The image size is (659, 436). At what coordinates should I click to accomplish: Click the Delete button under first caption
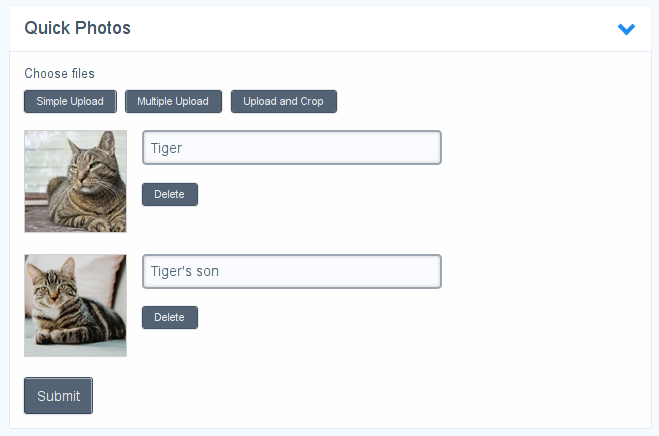click(x=170, y=194)
